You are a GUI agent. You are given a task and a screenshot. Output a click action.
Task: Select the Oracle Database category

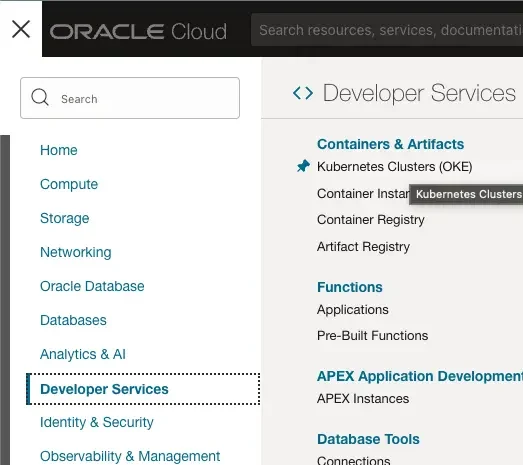pos(92,286)
